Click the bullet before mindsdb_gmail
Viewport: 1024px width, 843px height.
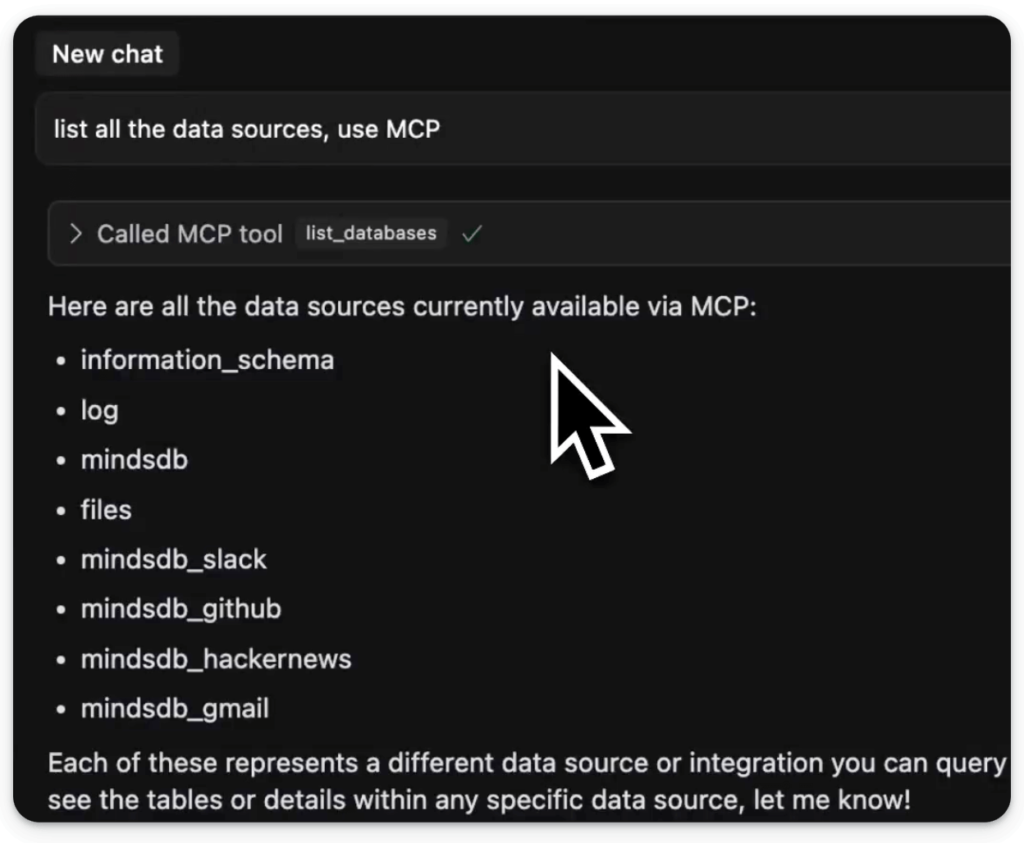click(x=61, y=710)
